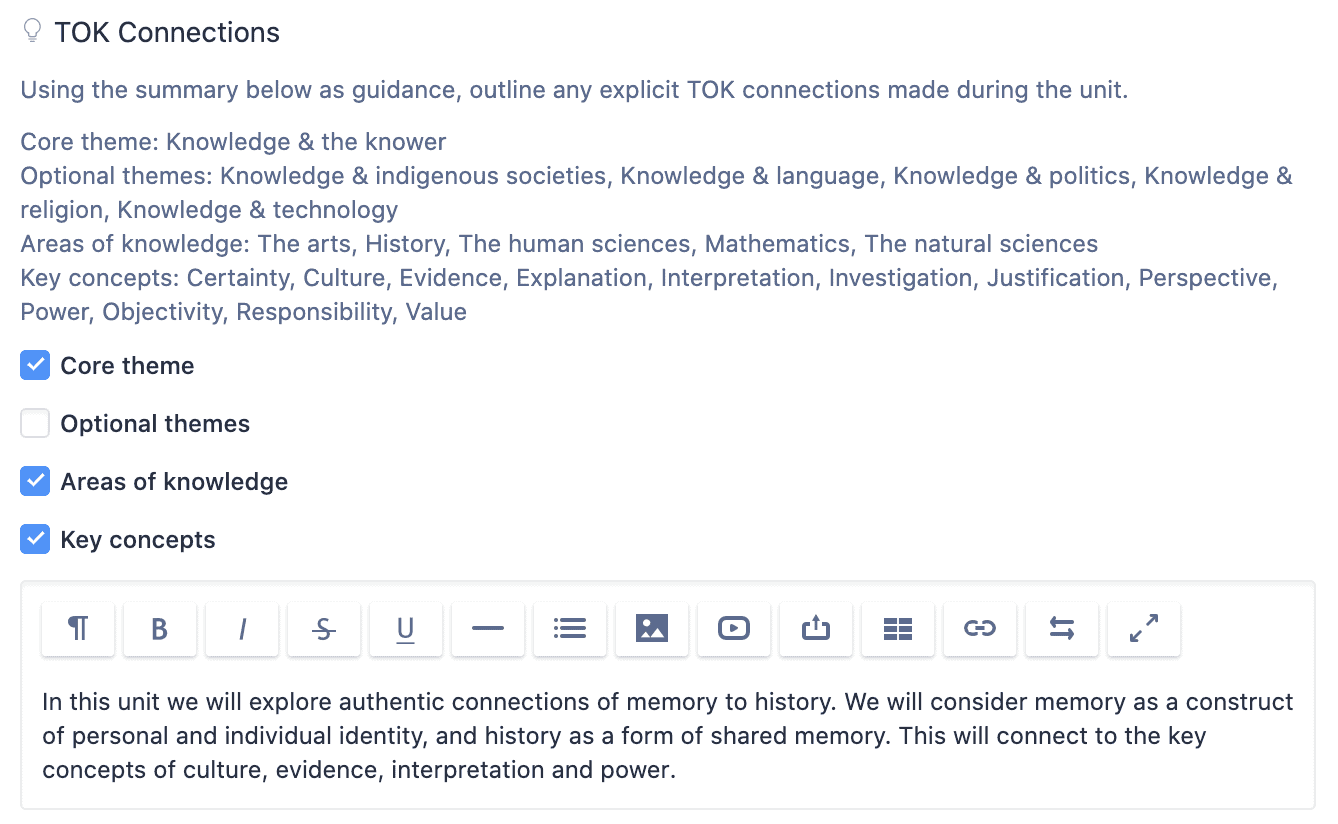The height and width of the screenshot is (824, 1338).
Task: Apply italic formatting
Action: pos(242,628)
